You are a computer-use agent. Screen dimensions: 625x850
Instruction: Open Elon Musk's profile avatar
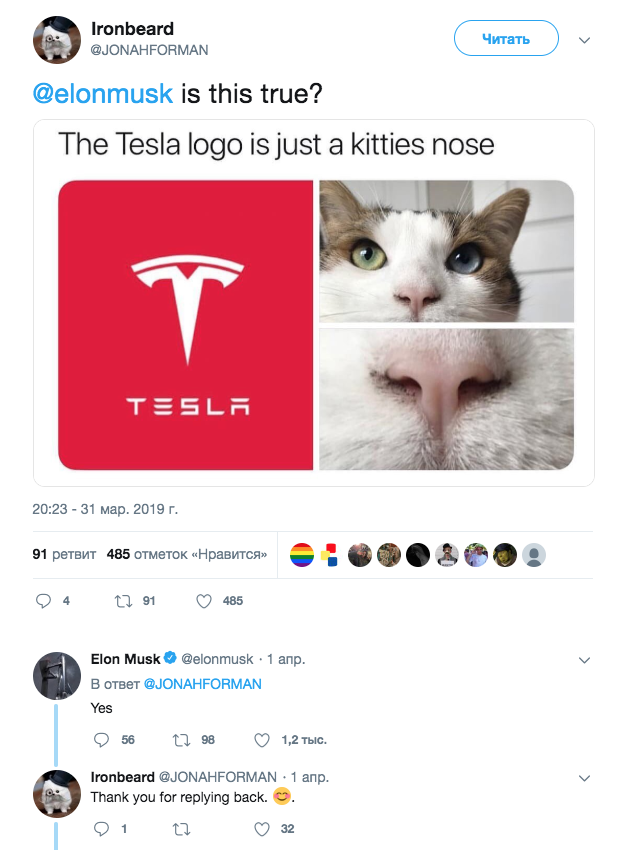pyautogui.click(x=57, y=675)
